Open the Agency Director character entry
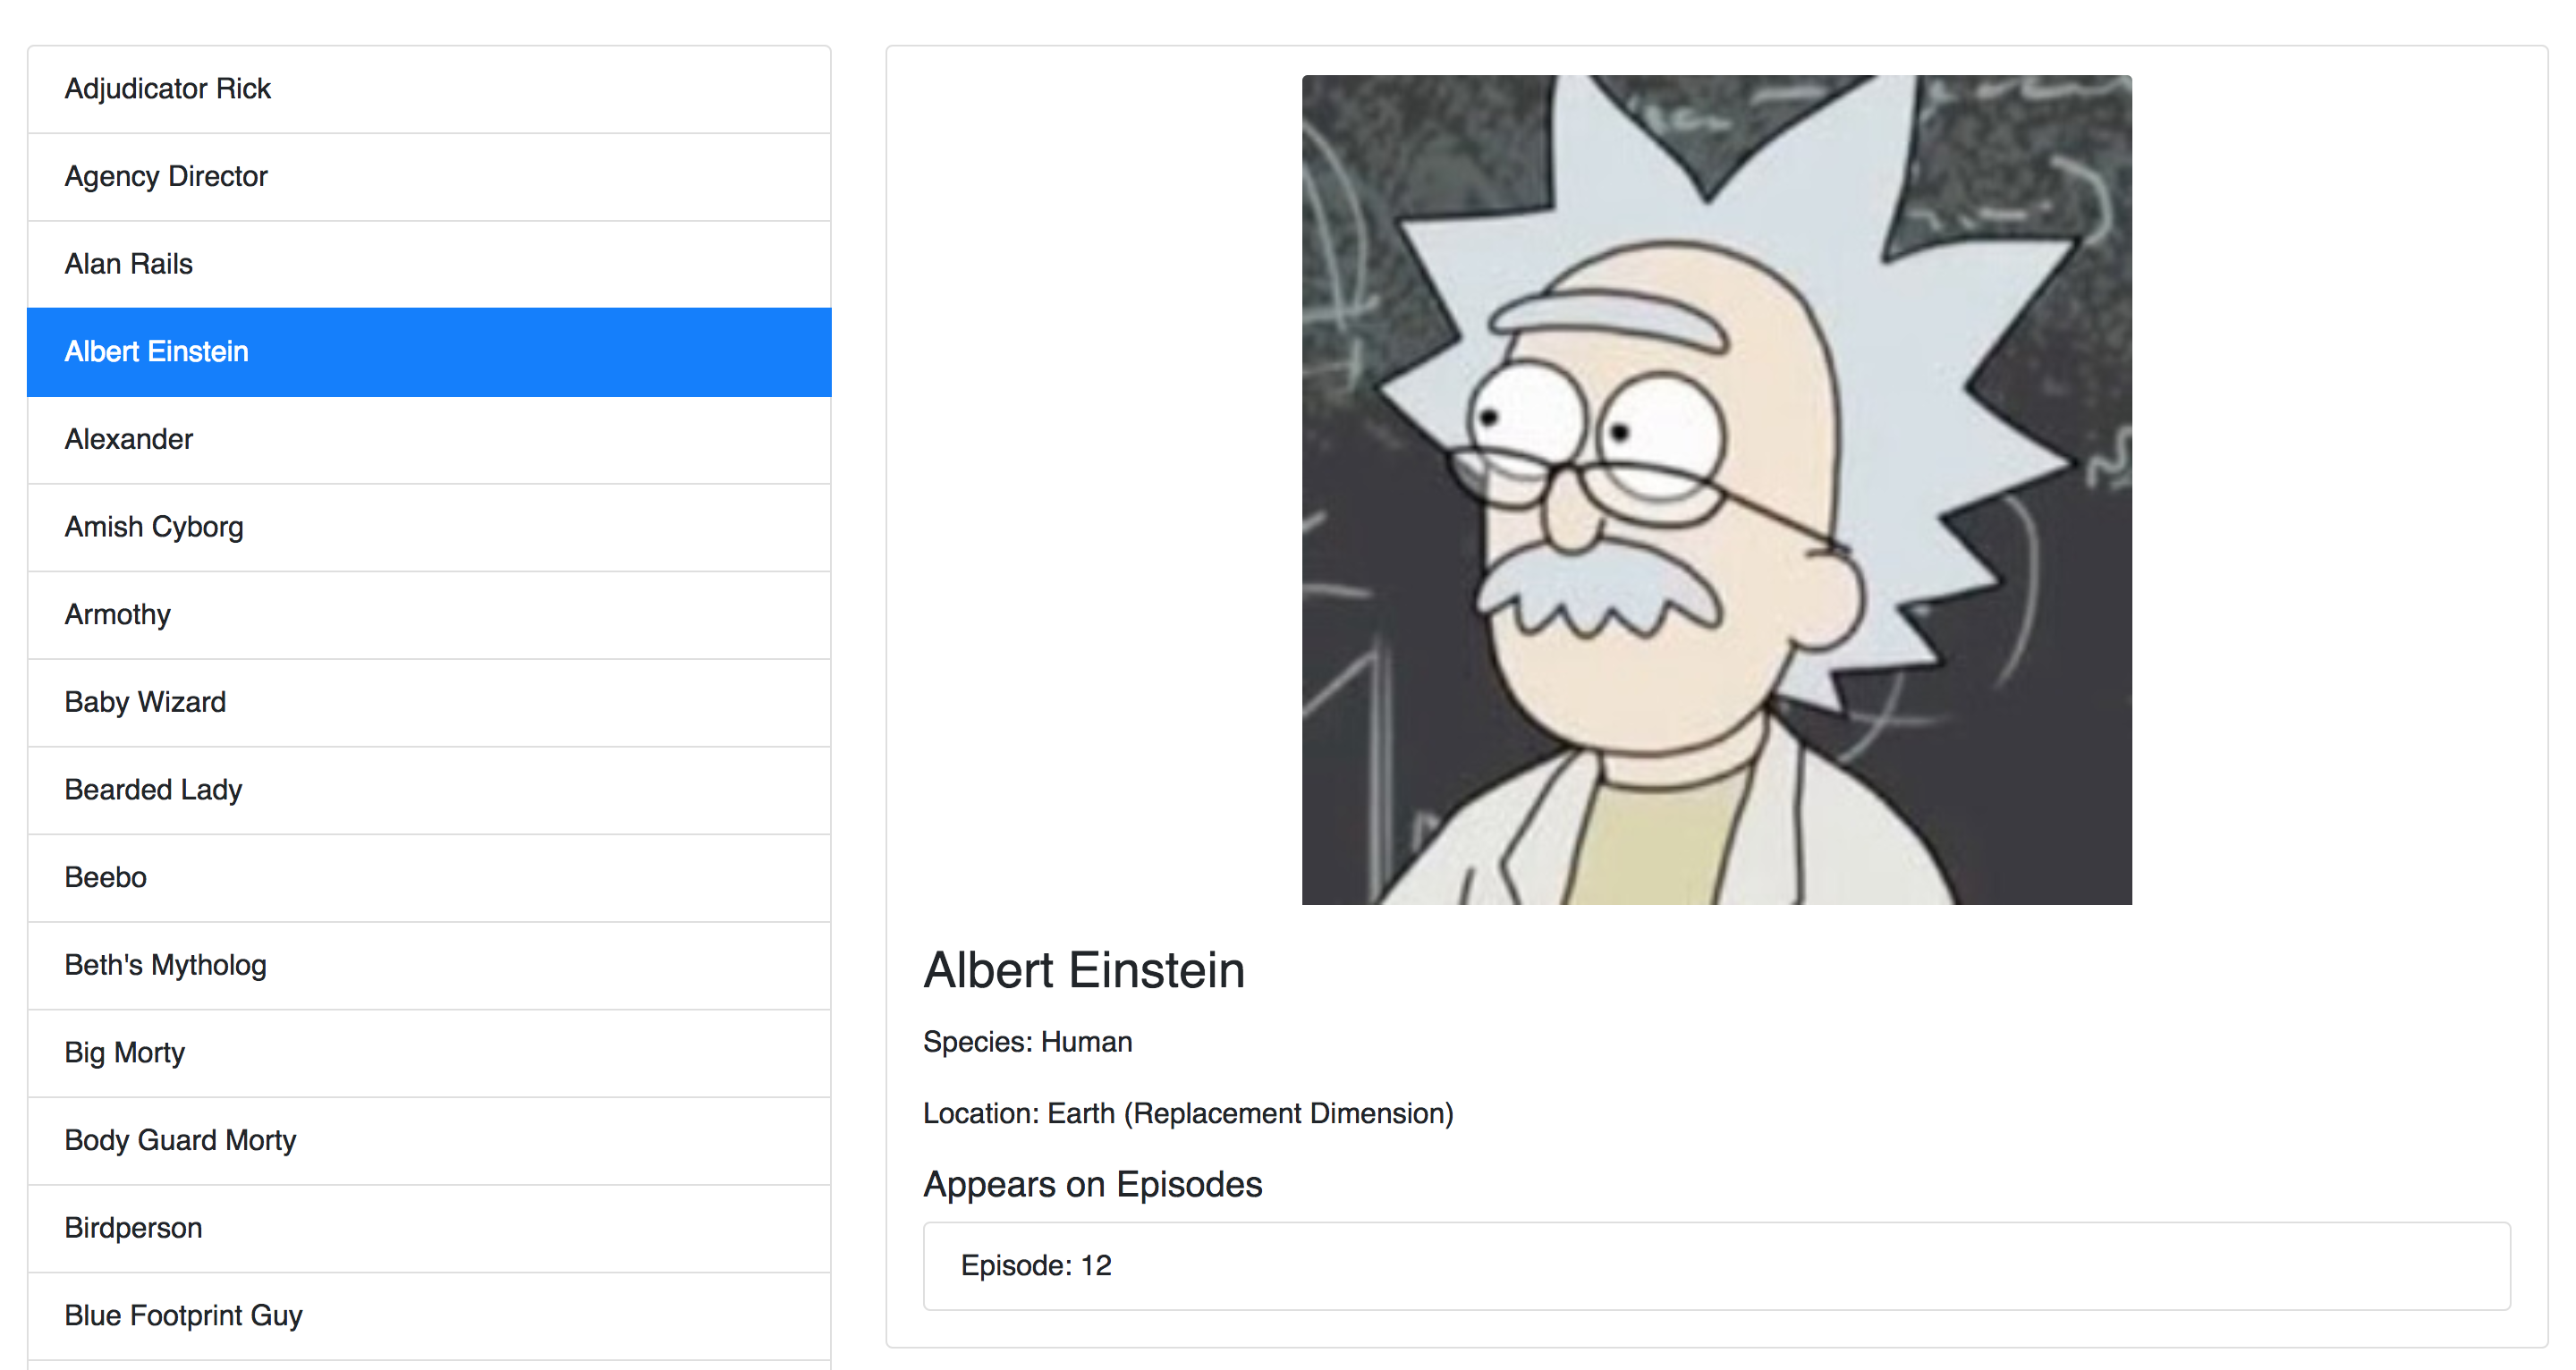Image resolution: width=2576 pixels, height=1370 pixels. pyautogui.click(x=429, y=177)
